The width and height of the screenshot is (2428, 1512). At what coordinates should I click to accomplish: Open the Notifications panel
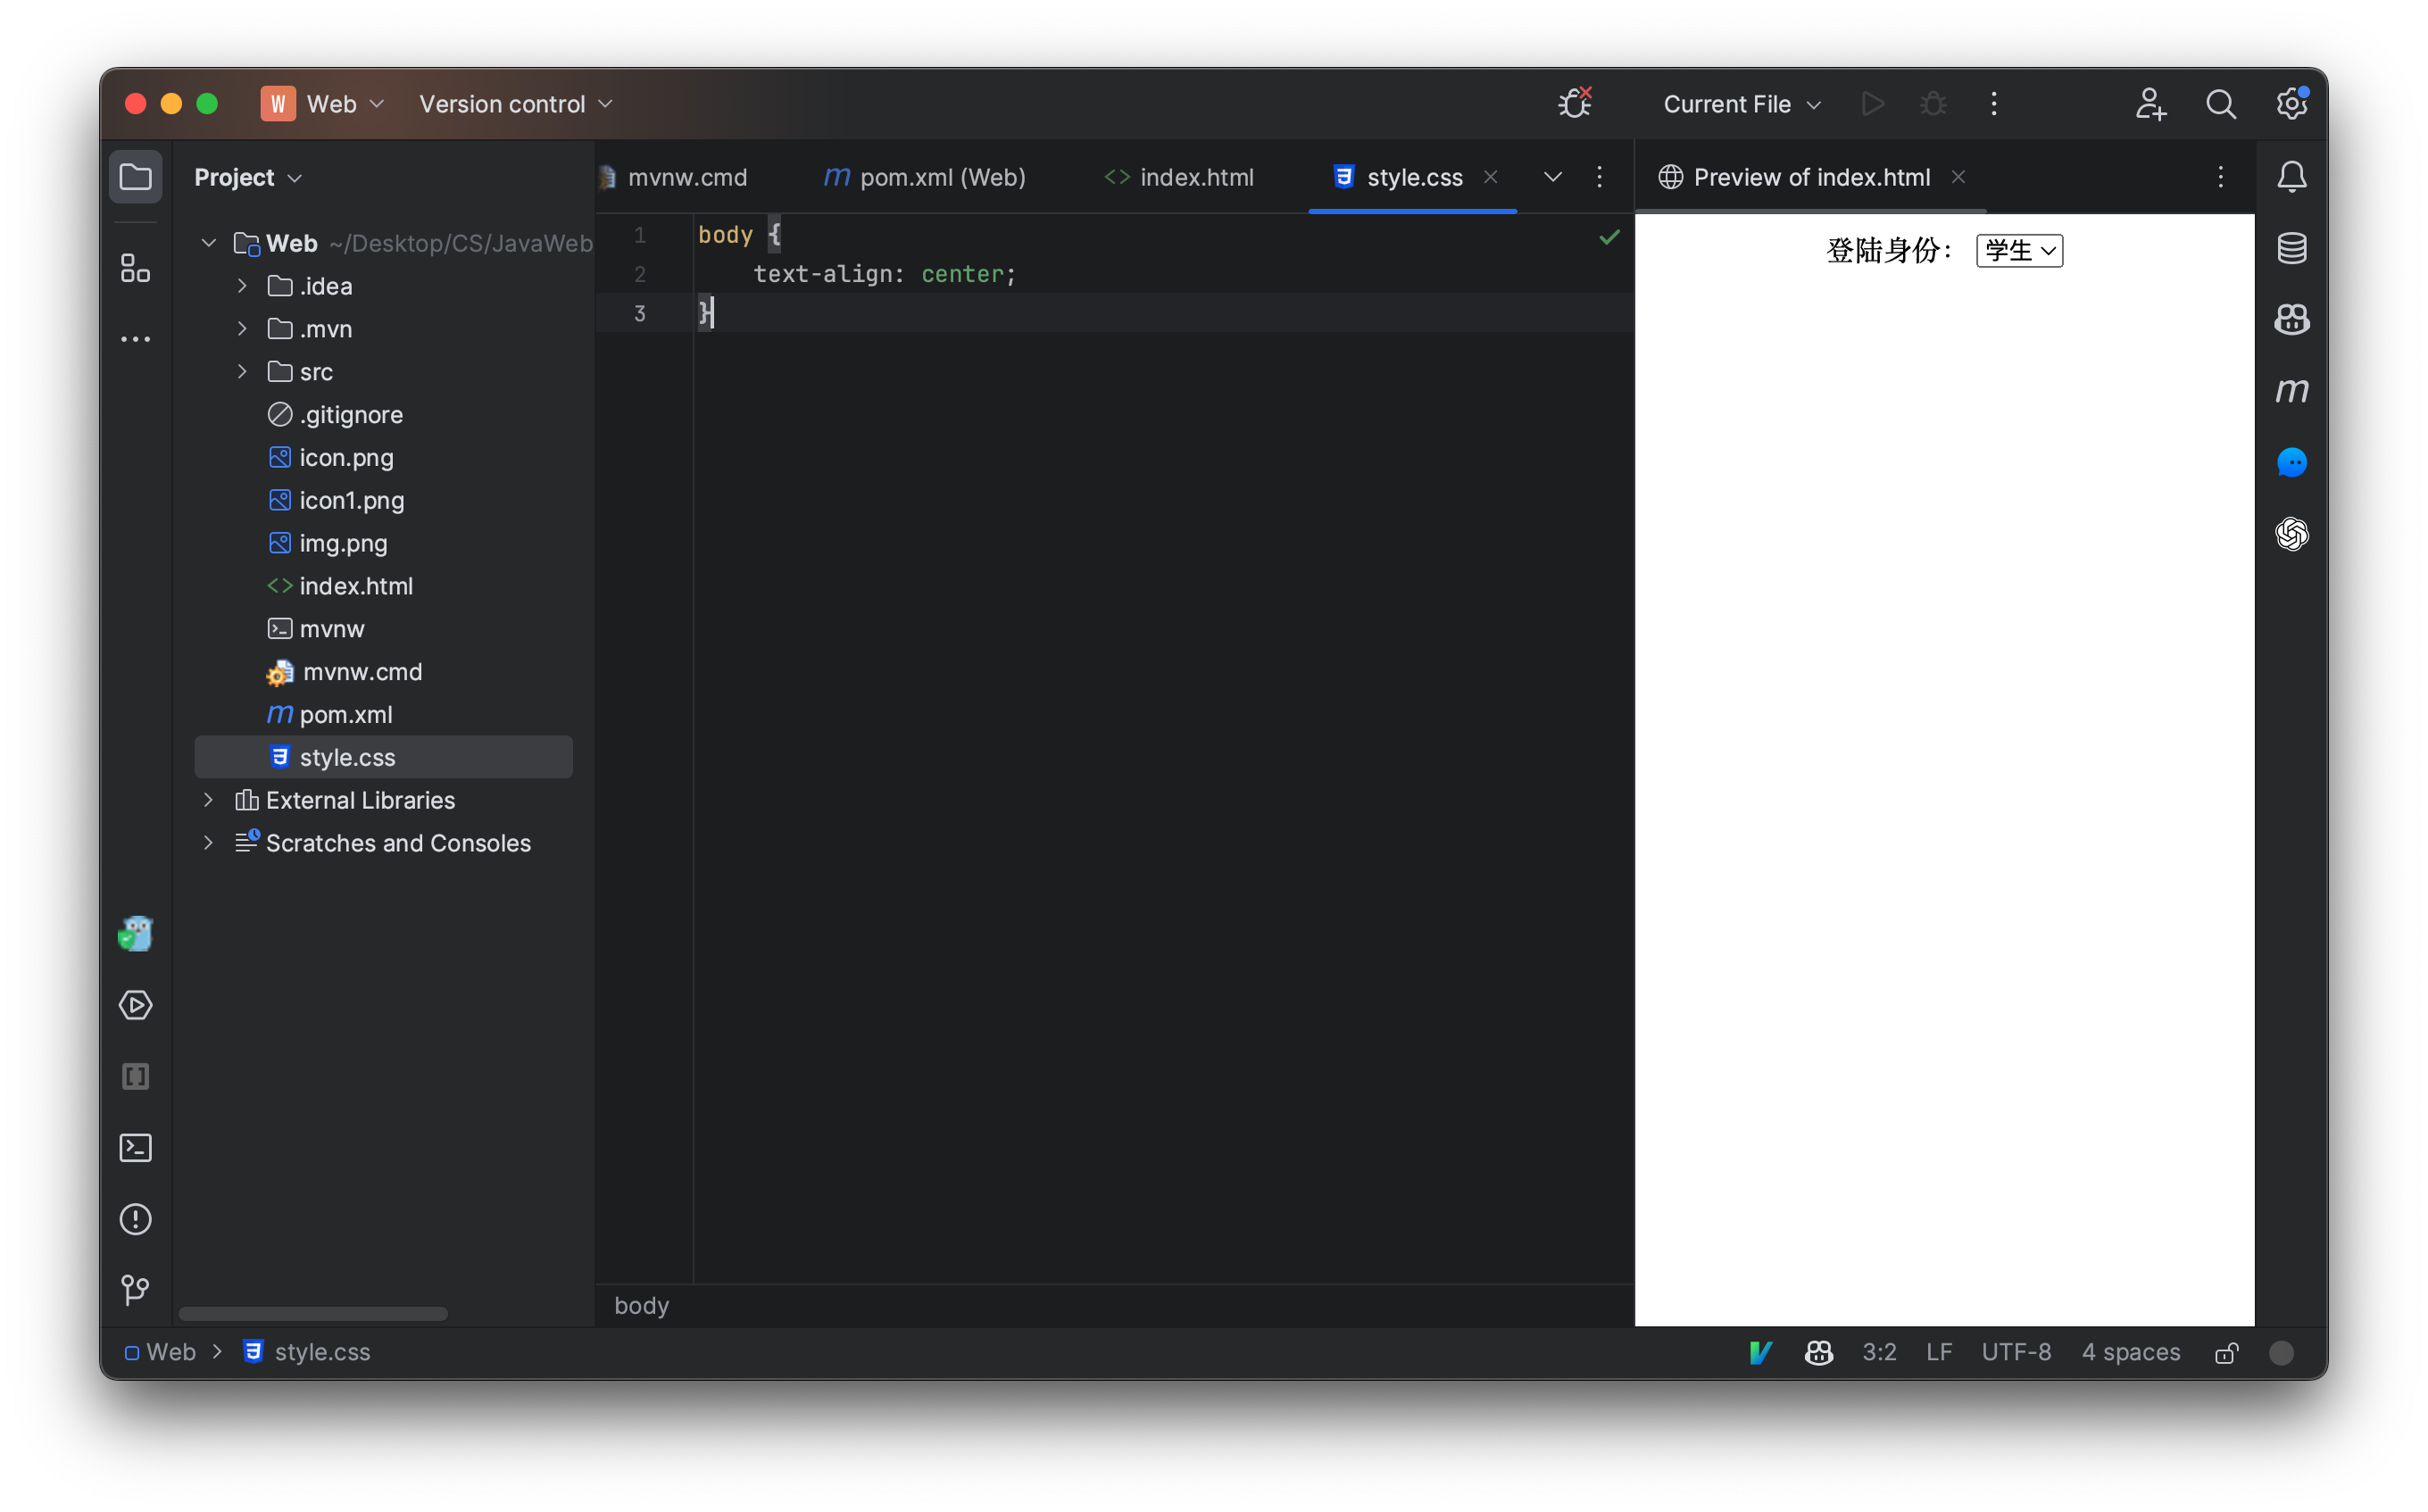(x=2291, y=176)
